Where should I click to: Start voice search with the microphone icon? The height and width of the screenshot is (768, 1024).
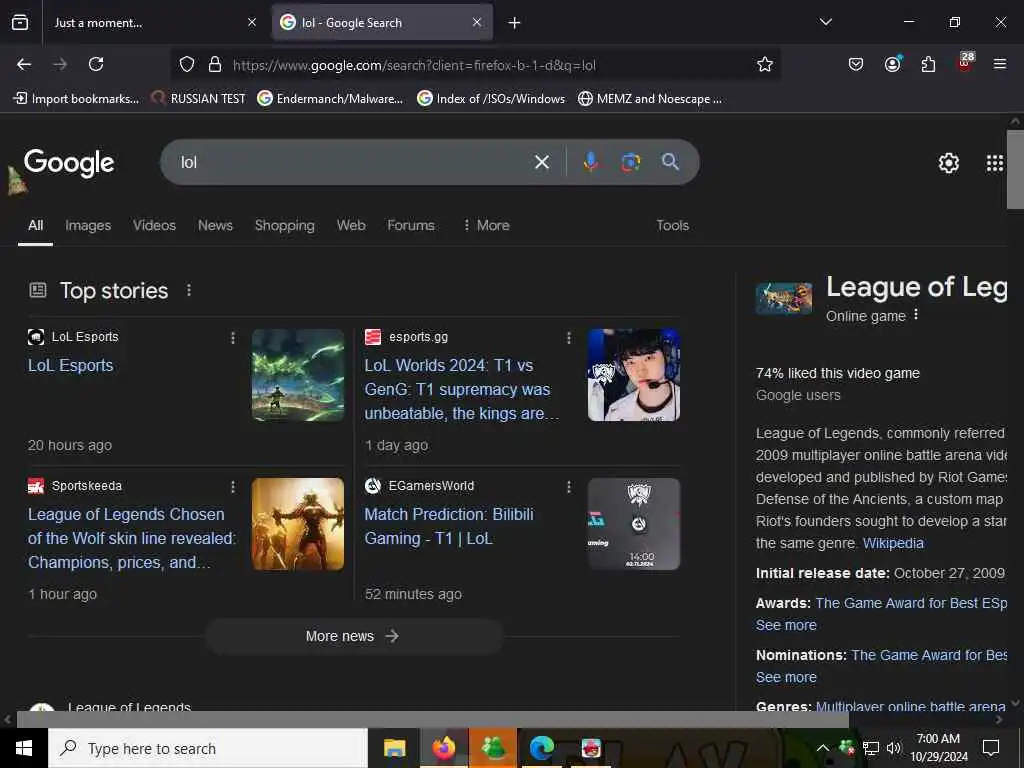click(x=590, y=161)
